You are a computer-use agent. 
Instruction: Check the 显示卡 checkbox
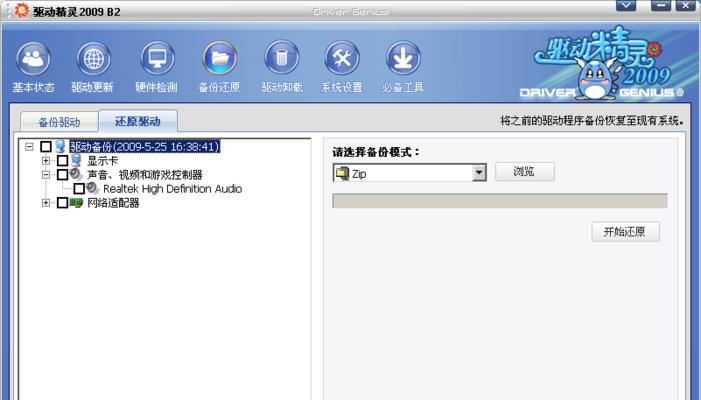point(63,160)
